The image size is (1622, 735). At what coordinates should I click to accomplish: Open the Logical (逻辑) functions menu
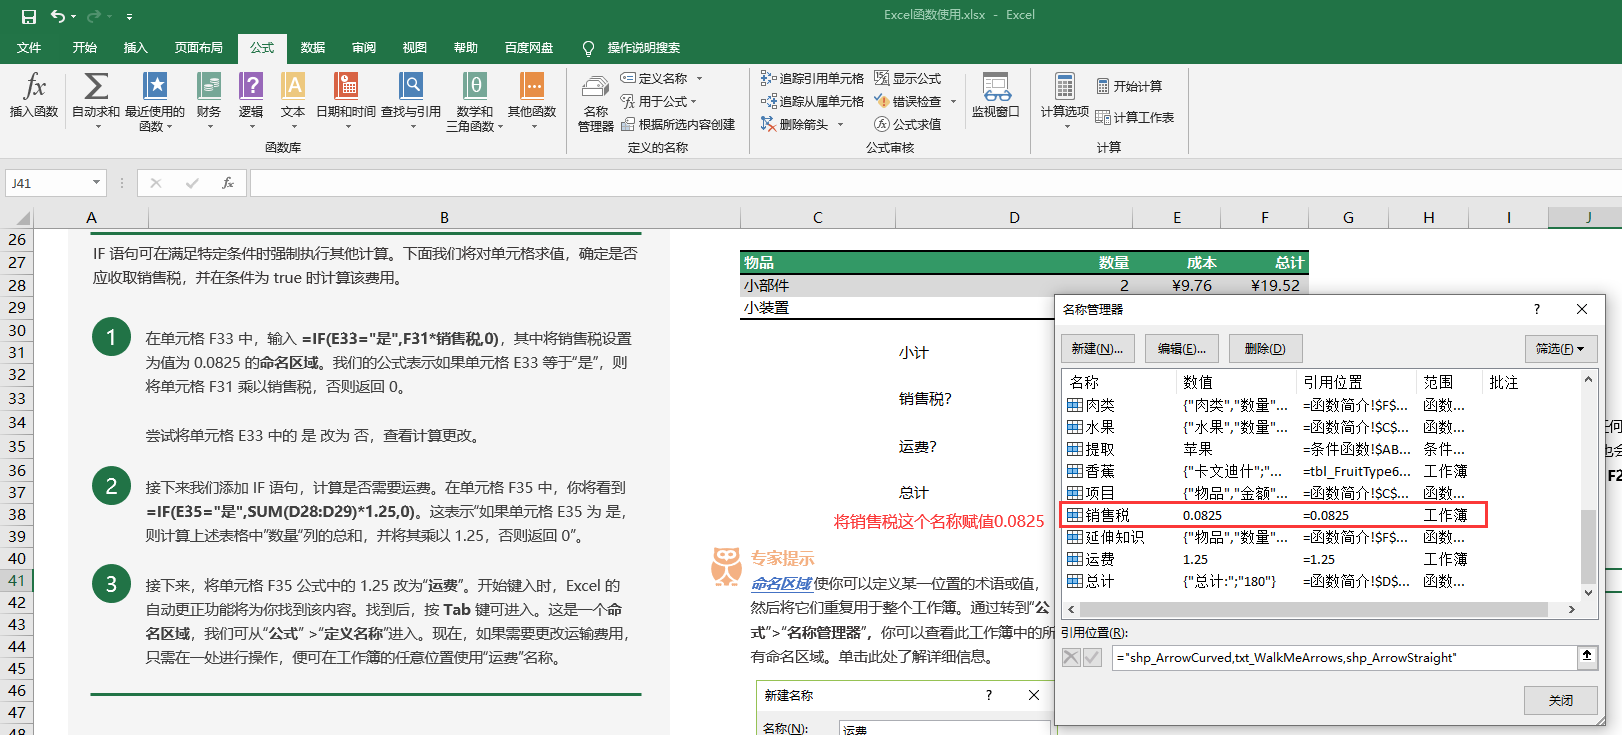tap(251, 100)
